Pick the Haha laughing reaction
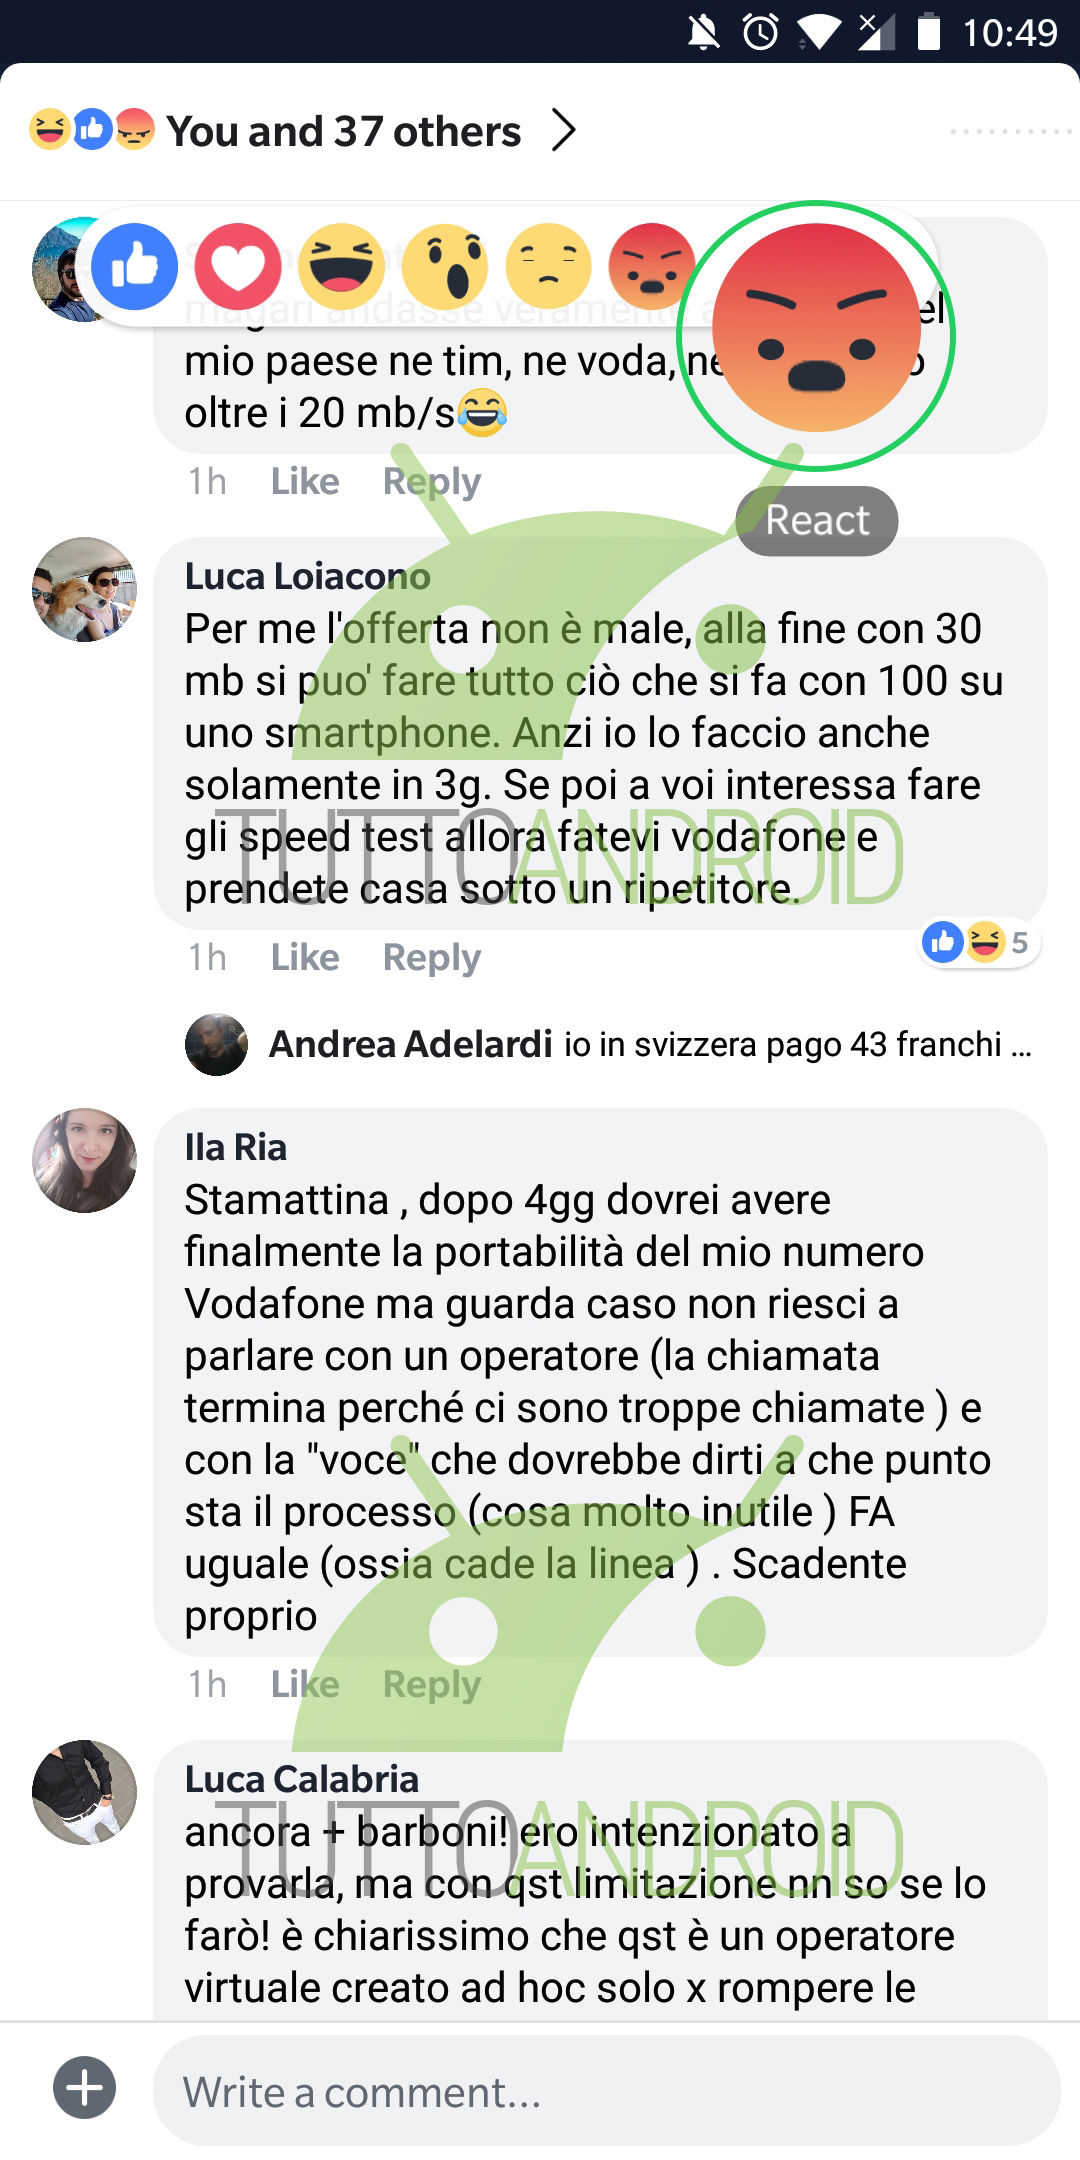This screenshot has height=2160, width=1080. coord(341,267)
